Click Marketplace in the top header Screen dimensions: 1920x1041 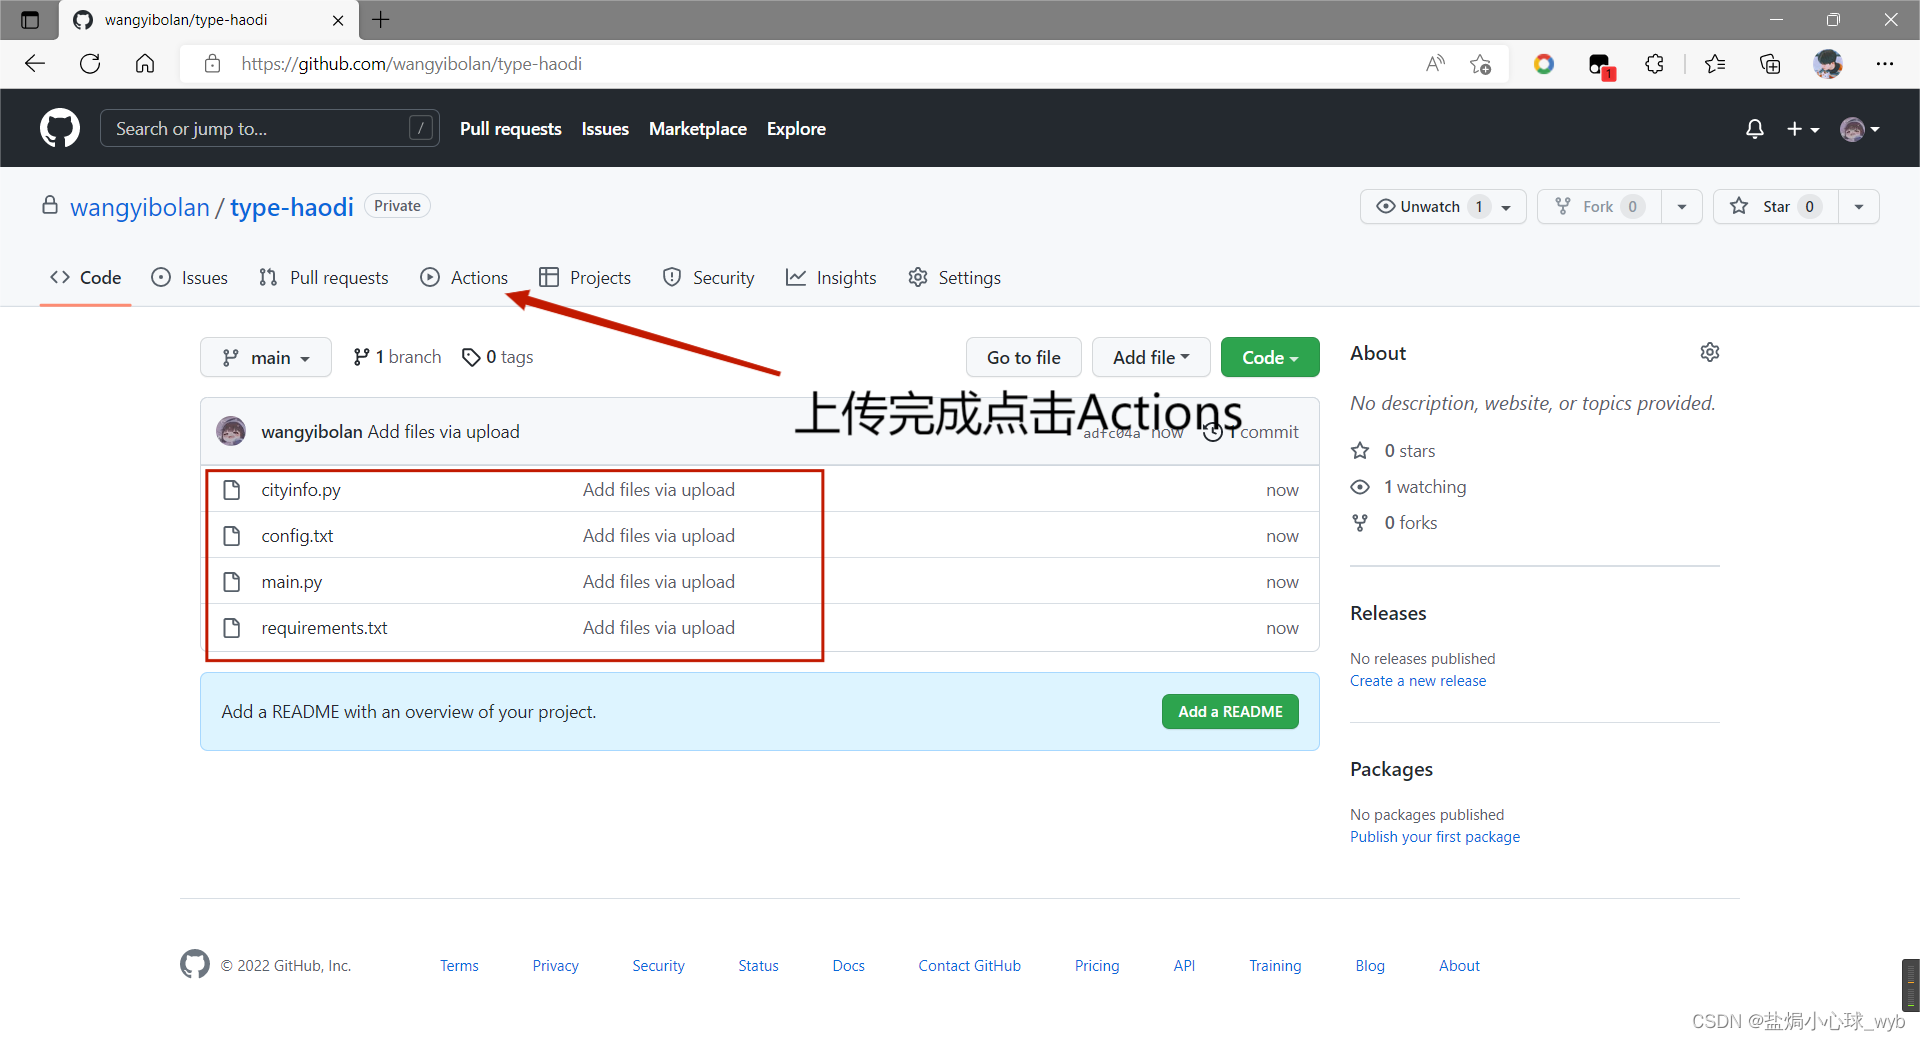point(698,129)
